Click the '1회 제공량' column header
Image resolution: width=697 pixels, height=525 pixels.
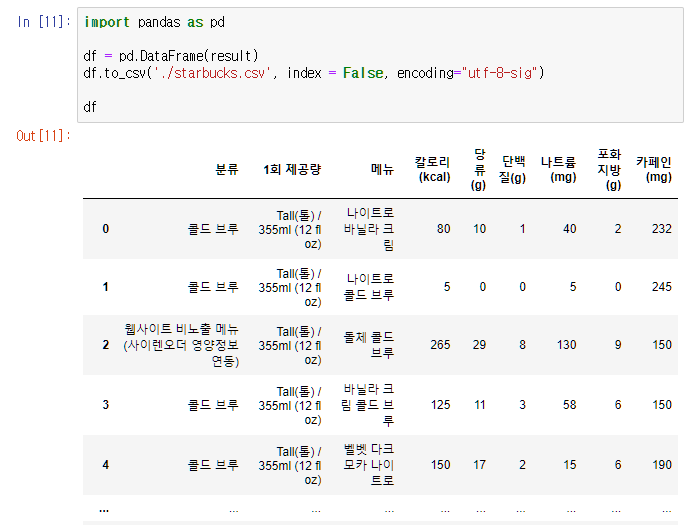pos(292,169)
